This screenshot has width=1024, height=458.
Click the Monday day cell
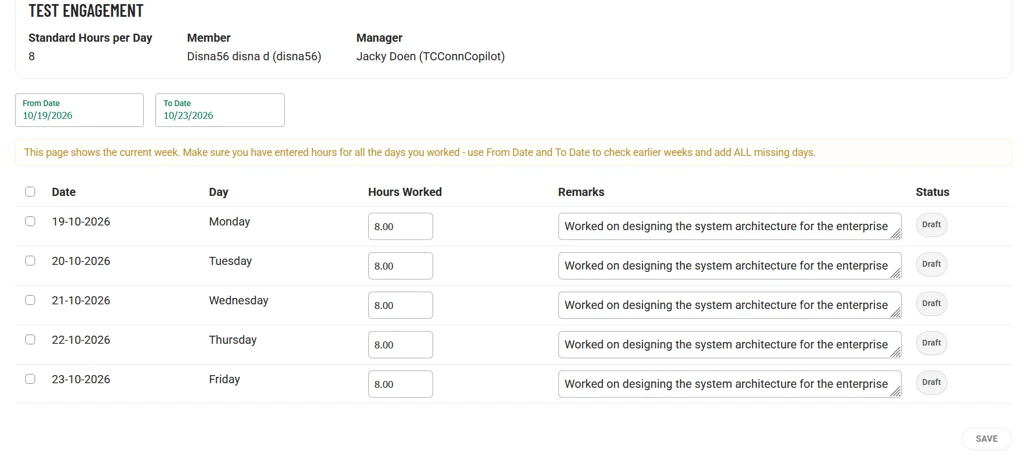229,221
